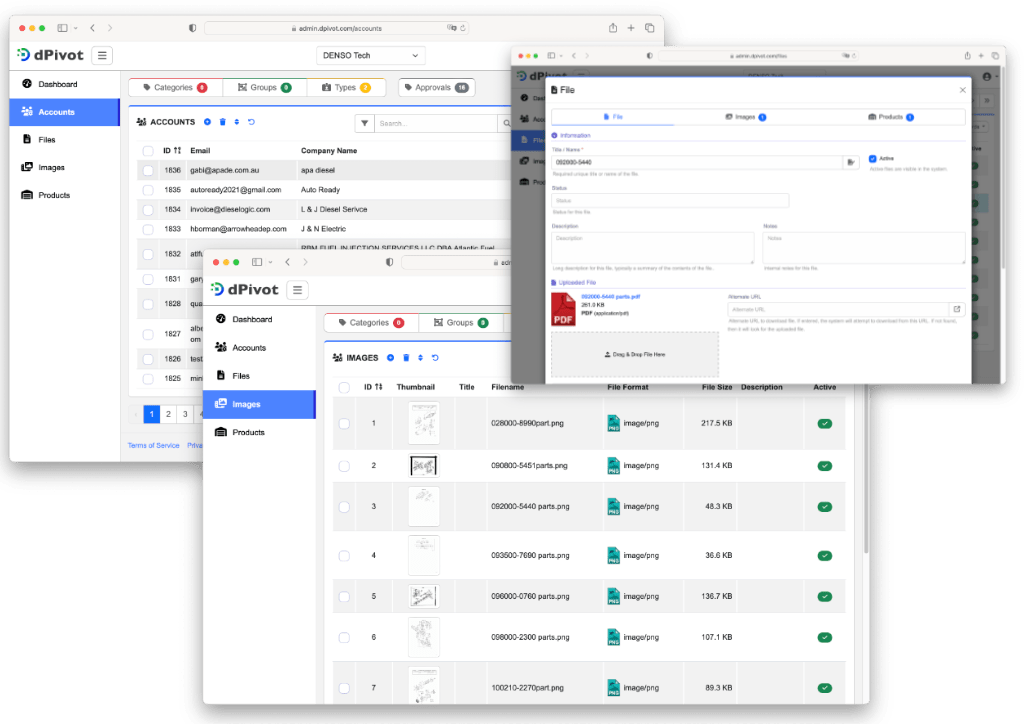Click the icon button beside Title / Name field

click(851, 162)
